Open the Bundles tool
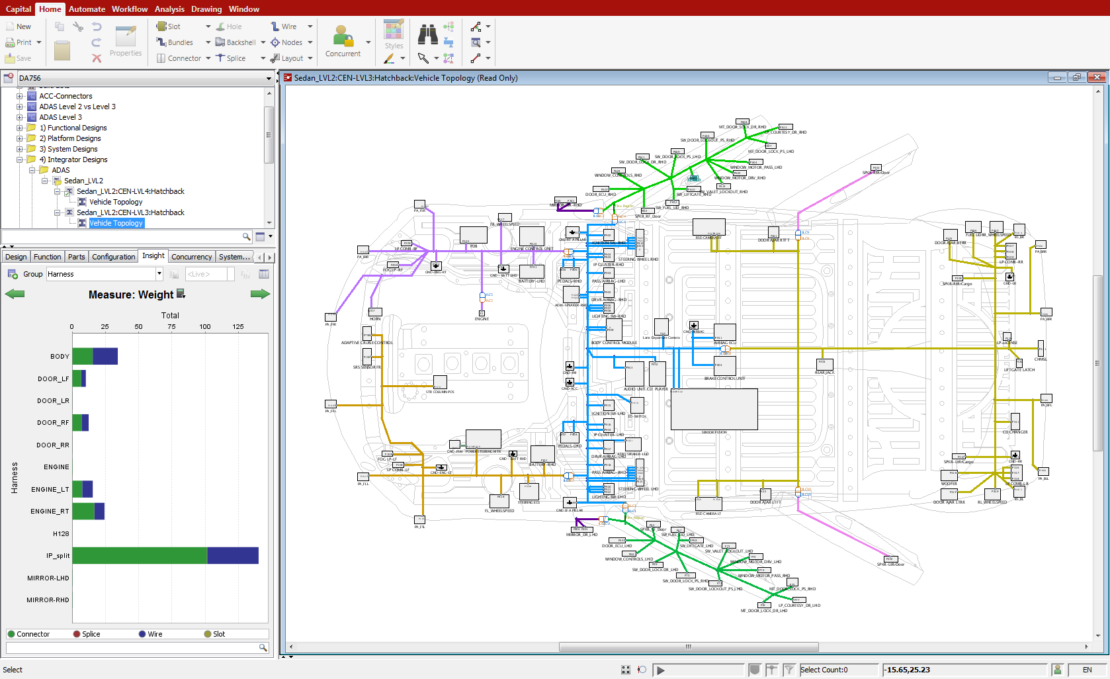Image resolution: width=1110 pixels, height=679 pixels. point(177,42)
